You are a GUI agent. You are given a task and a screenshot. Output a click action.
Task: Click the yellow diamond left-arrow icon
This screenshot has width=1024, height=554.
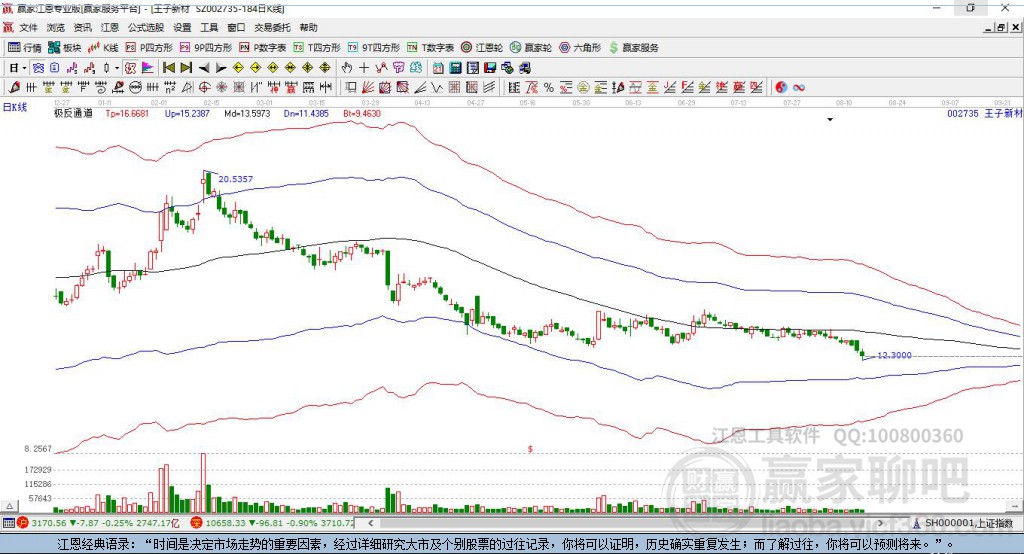238,68
